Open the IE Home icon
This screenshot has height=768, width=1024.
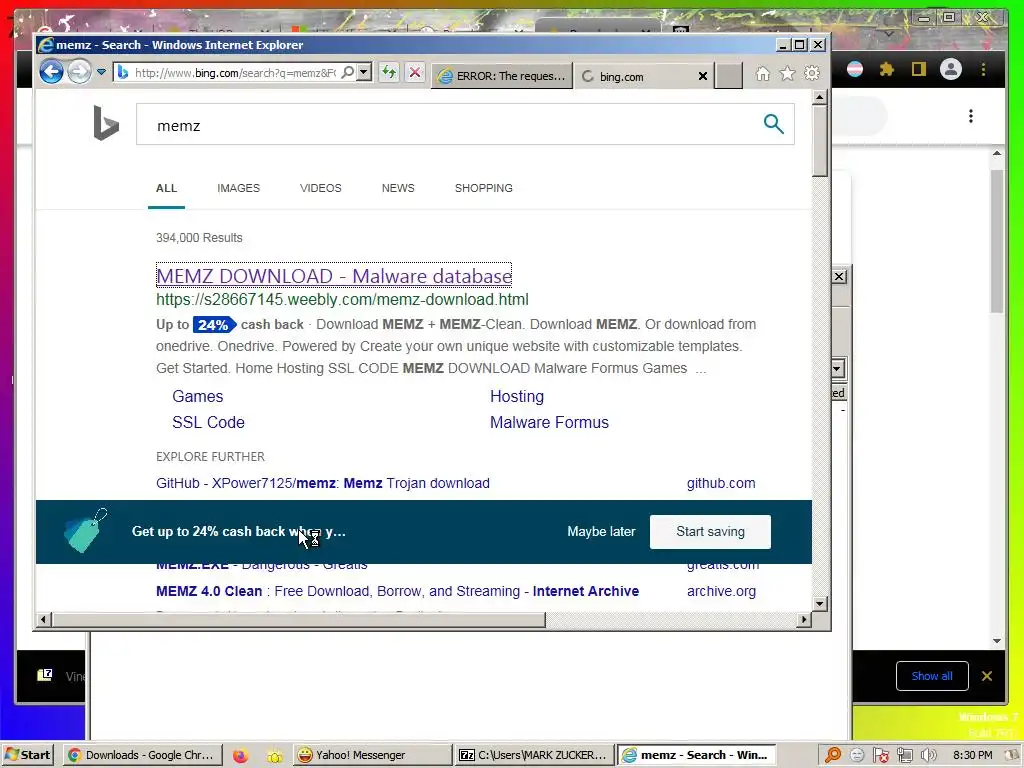[x=763, y=74]
